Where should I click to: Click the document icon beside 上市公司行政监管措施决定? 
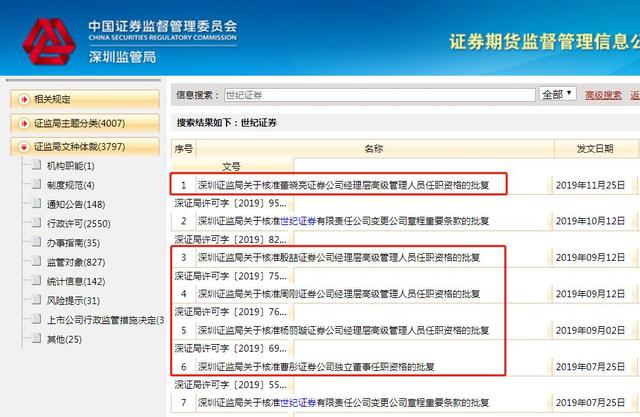click(36, 319)
